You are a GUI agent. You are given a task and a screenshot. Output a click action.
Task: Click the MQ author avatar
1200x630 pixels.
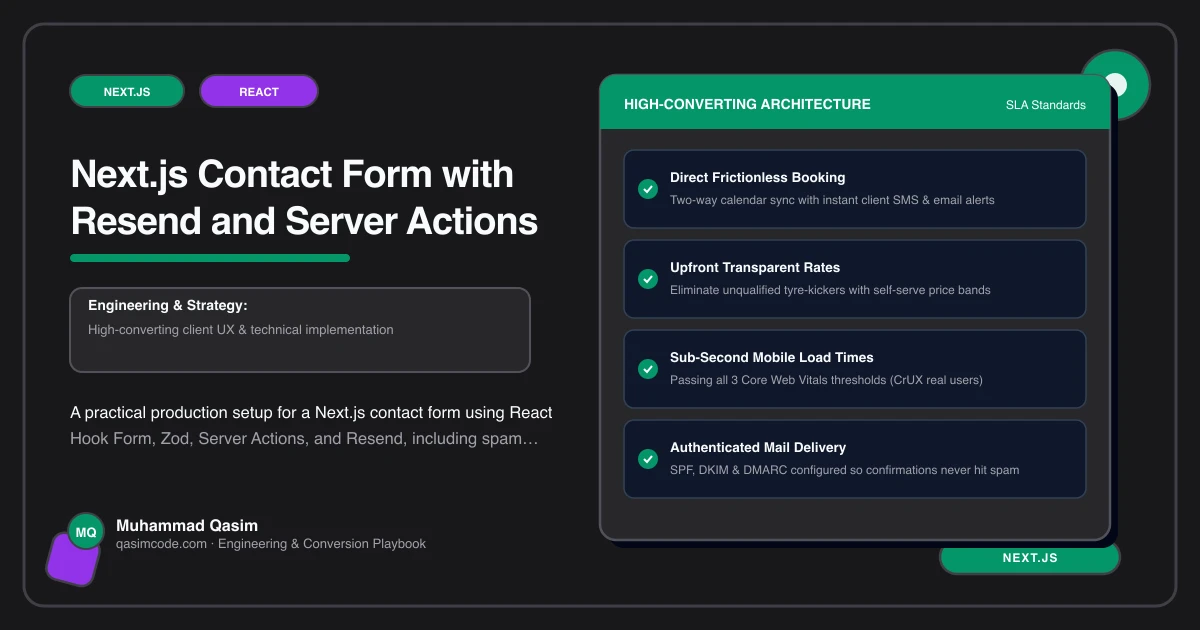click(x=86, y=532)
